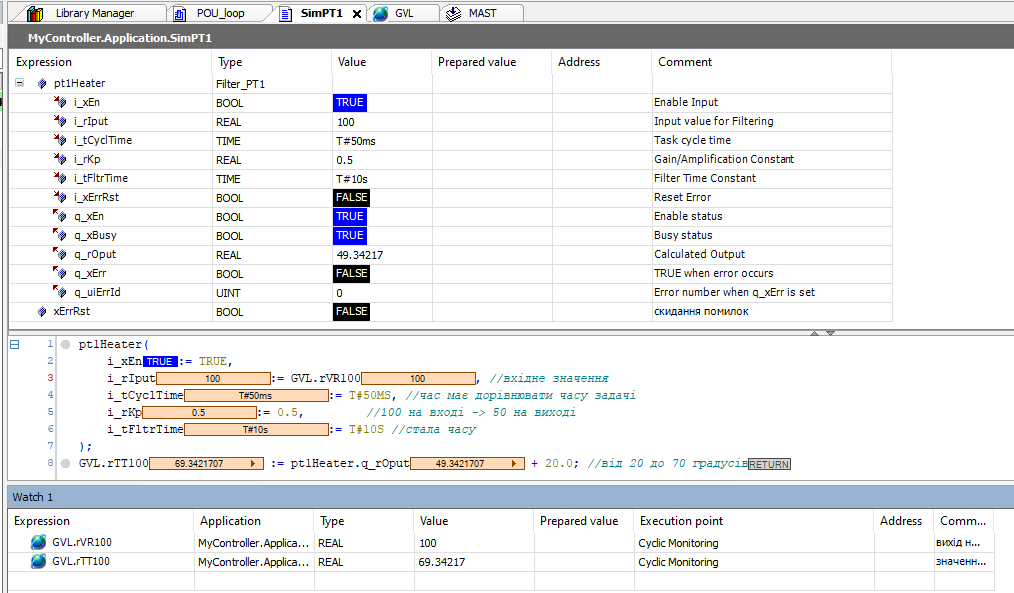Open the Library Manager tab

pyautogui.click(x=94, y=13)
